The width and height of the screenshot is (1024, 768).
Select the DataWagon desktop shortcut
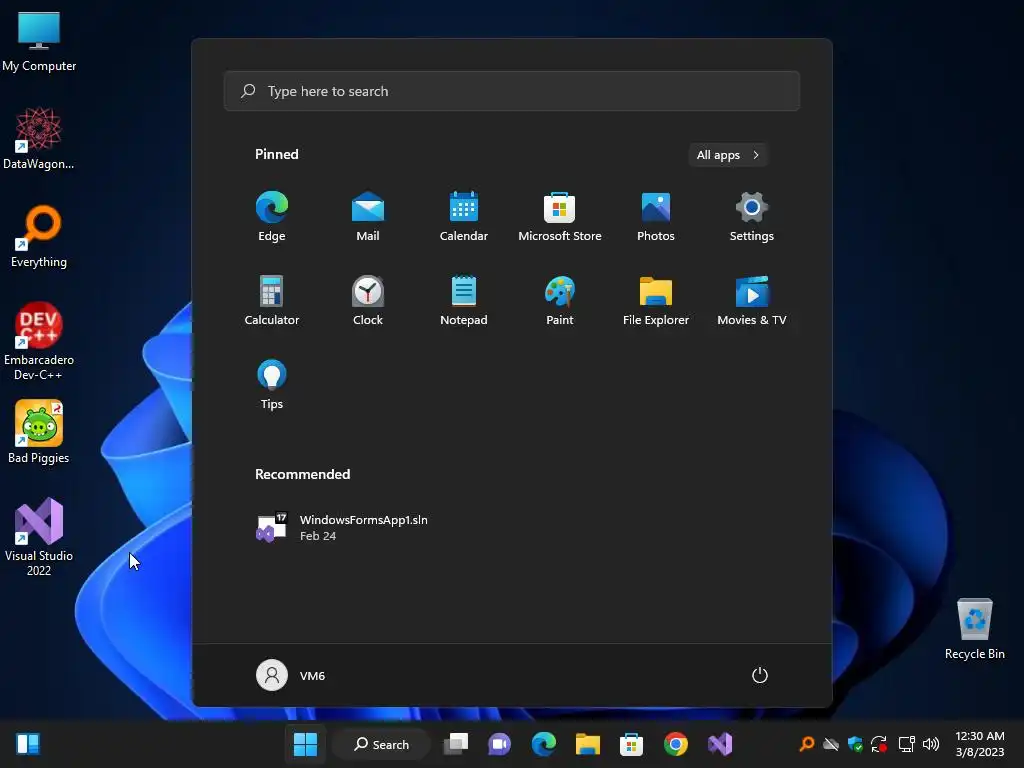(x=39, y=138)
